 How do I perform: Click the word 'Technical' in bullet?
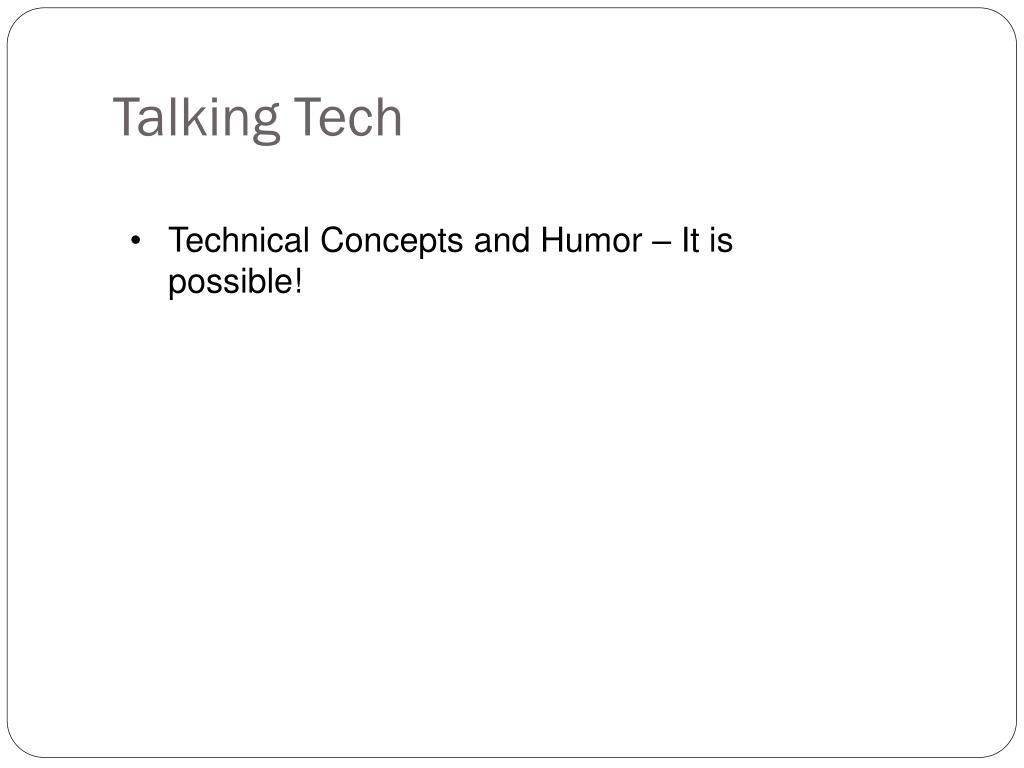tap(239, 240)
